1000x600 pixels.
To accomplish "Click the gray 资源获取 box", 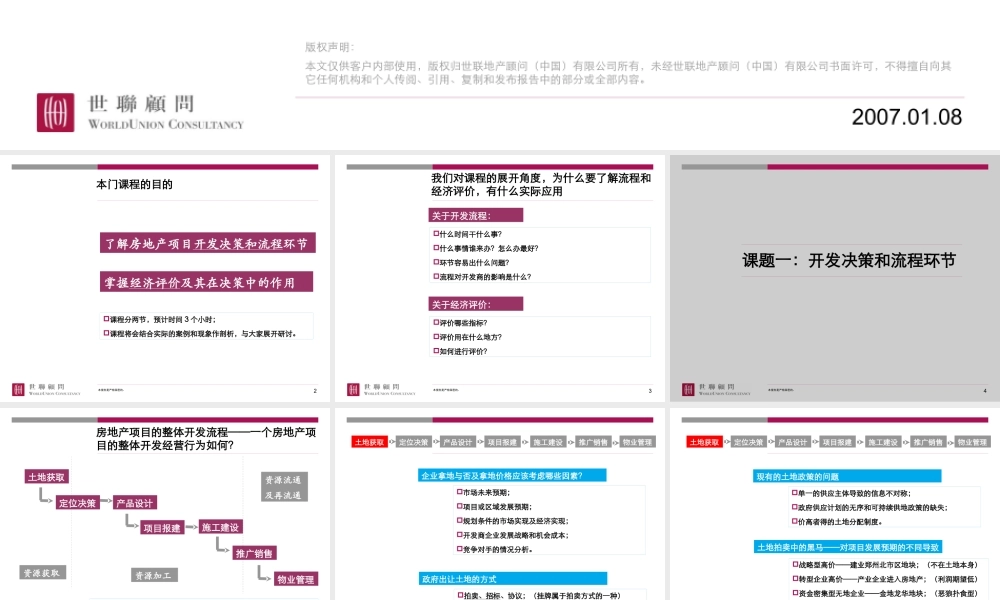I will pos(42,573).
